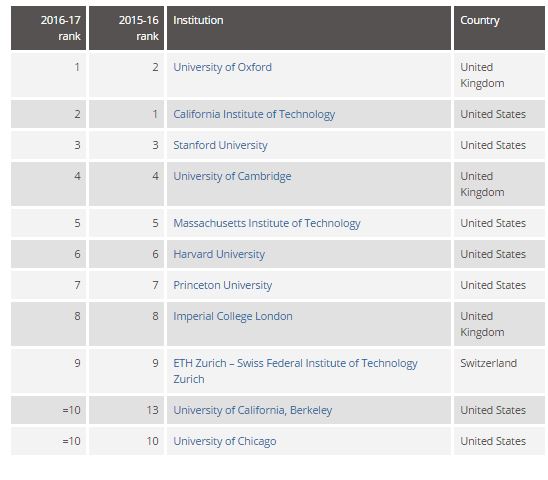The height and width of the screenshot is (480, 548).
Task: Open the University of Cambridge link
Action: (232, 176)
